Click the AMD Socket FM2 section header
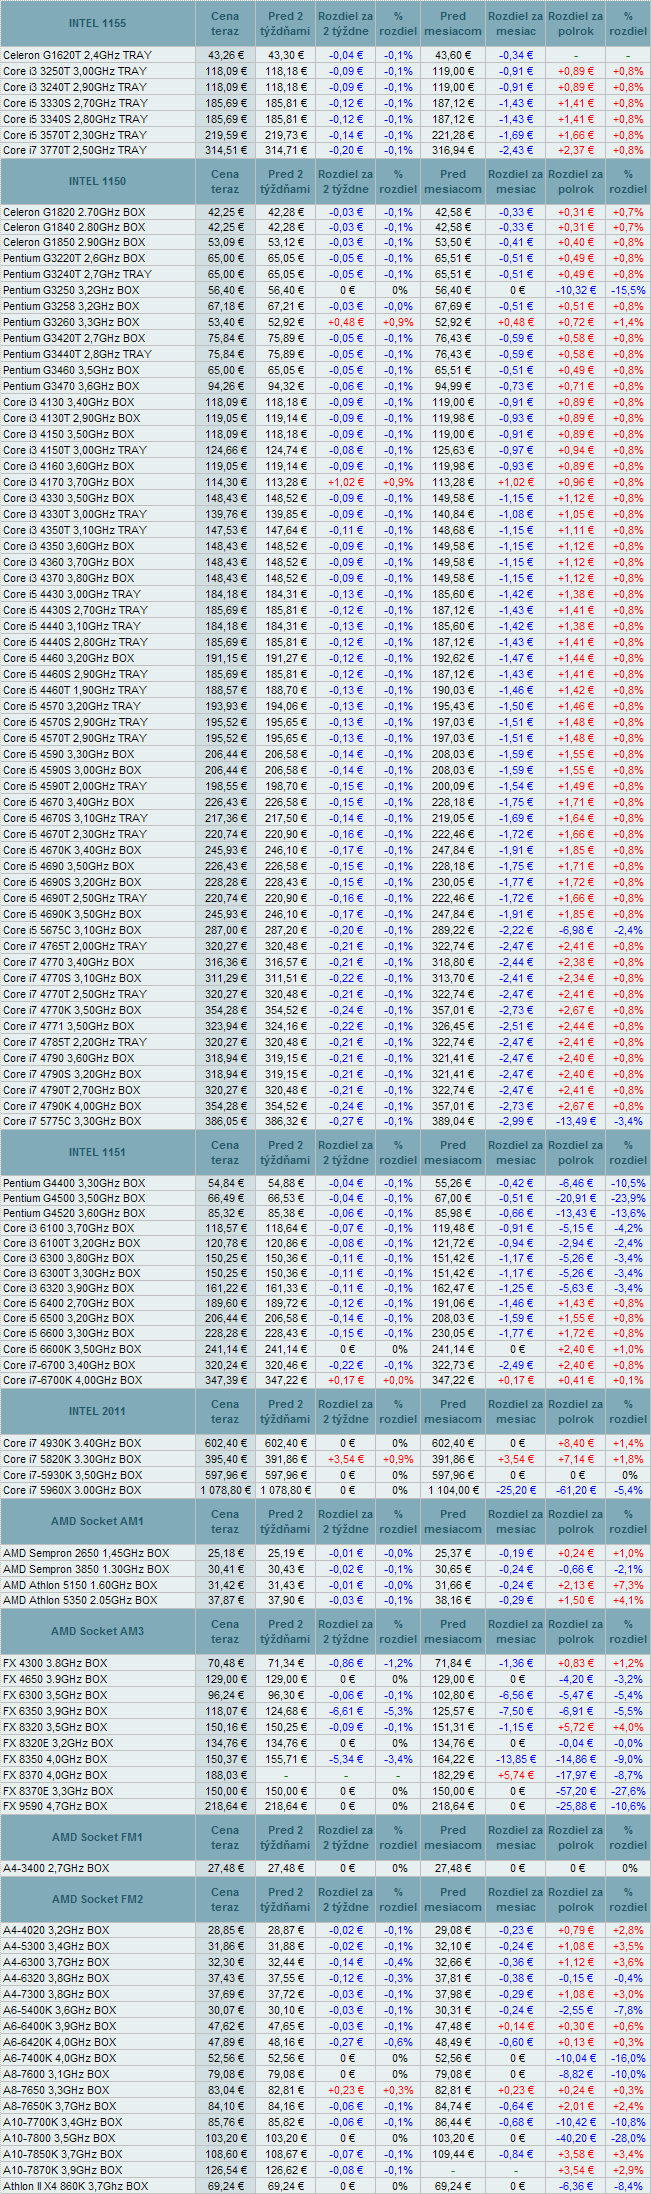The width and height of the screenshot is (651, 2194). coord(97,1899)
